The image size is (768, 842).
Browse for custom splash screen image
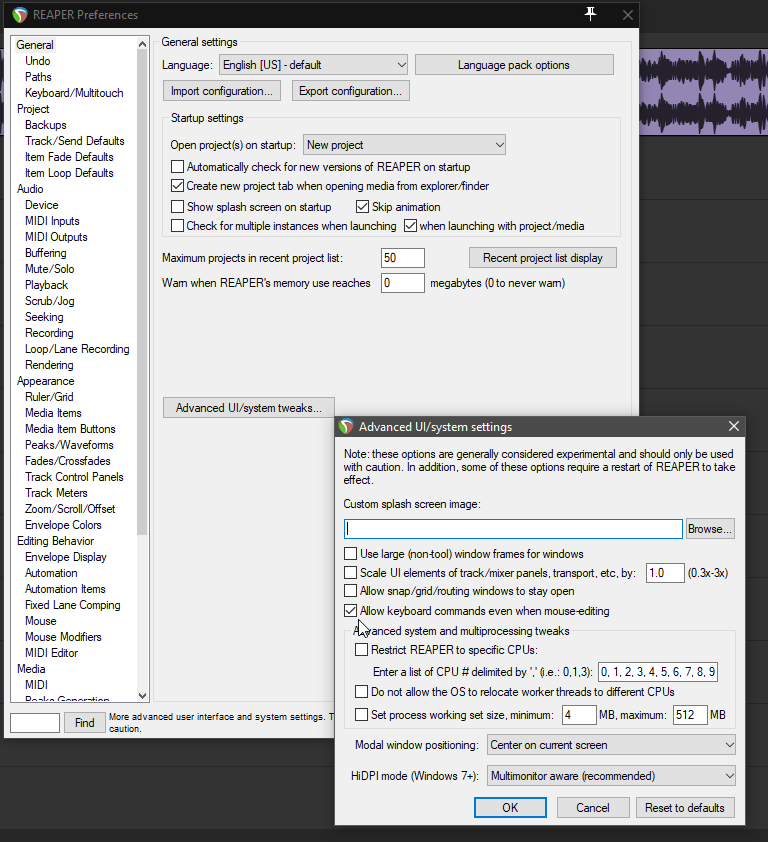710,529
